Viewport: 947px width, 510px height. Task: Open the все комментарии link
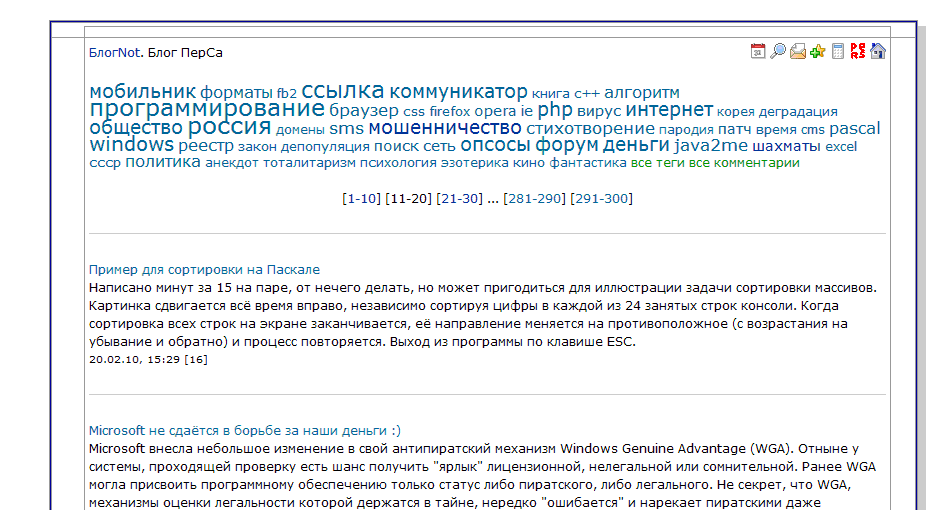[x=744, y=163]
